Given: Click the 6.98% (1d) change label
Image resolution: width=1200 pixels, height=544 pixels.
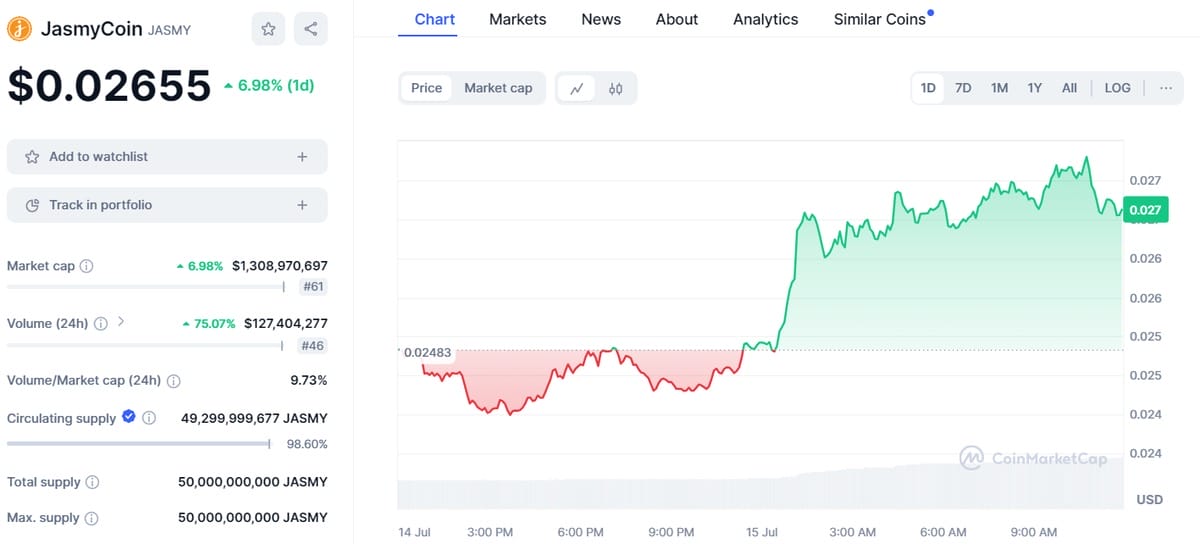Looking at the screenshot, I should (269, 86).
